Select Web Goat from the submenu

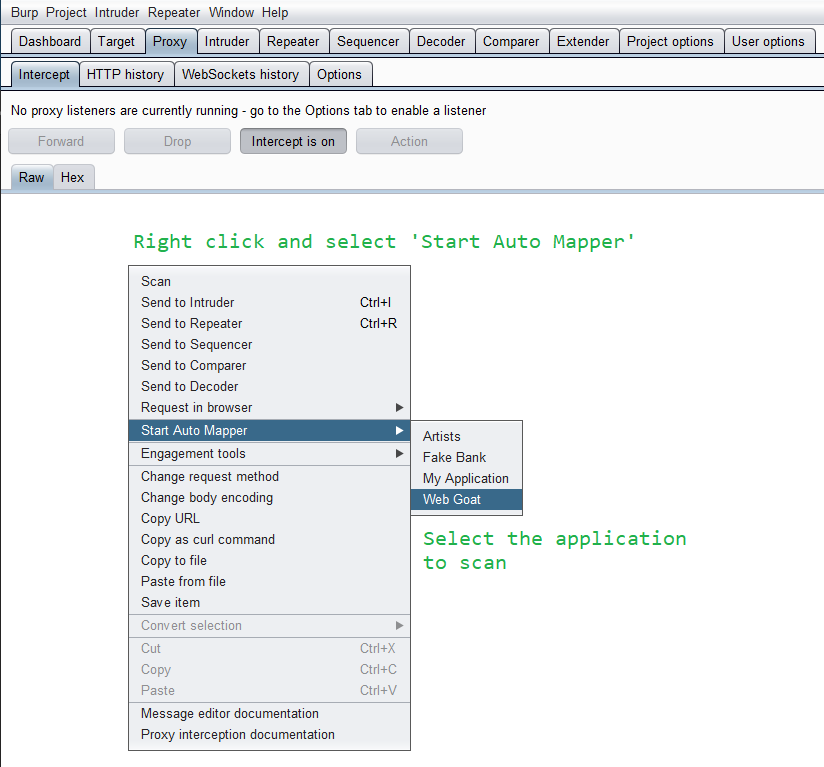pos(452,499)
